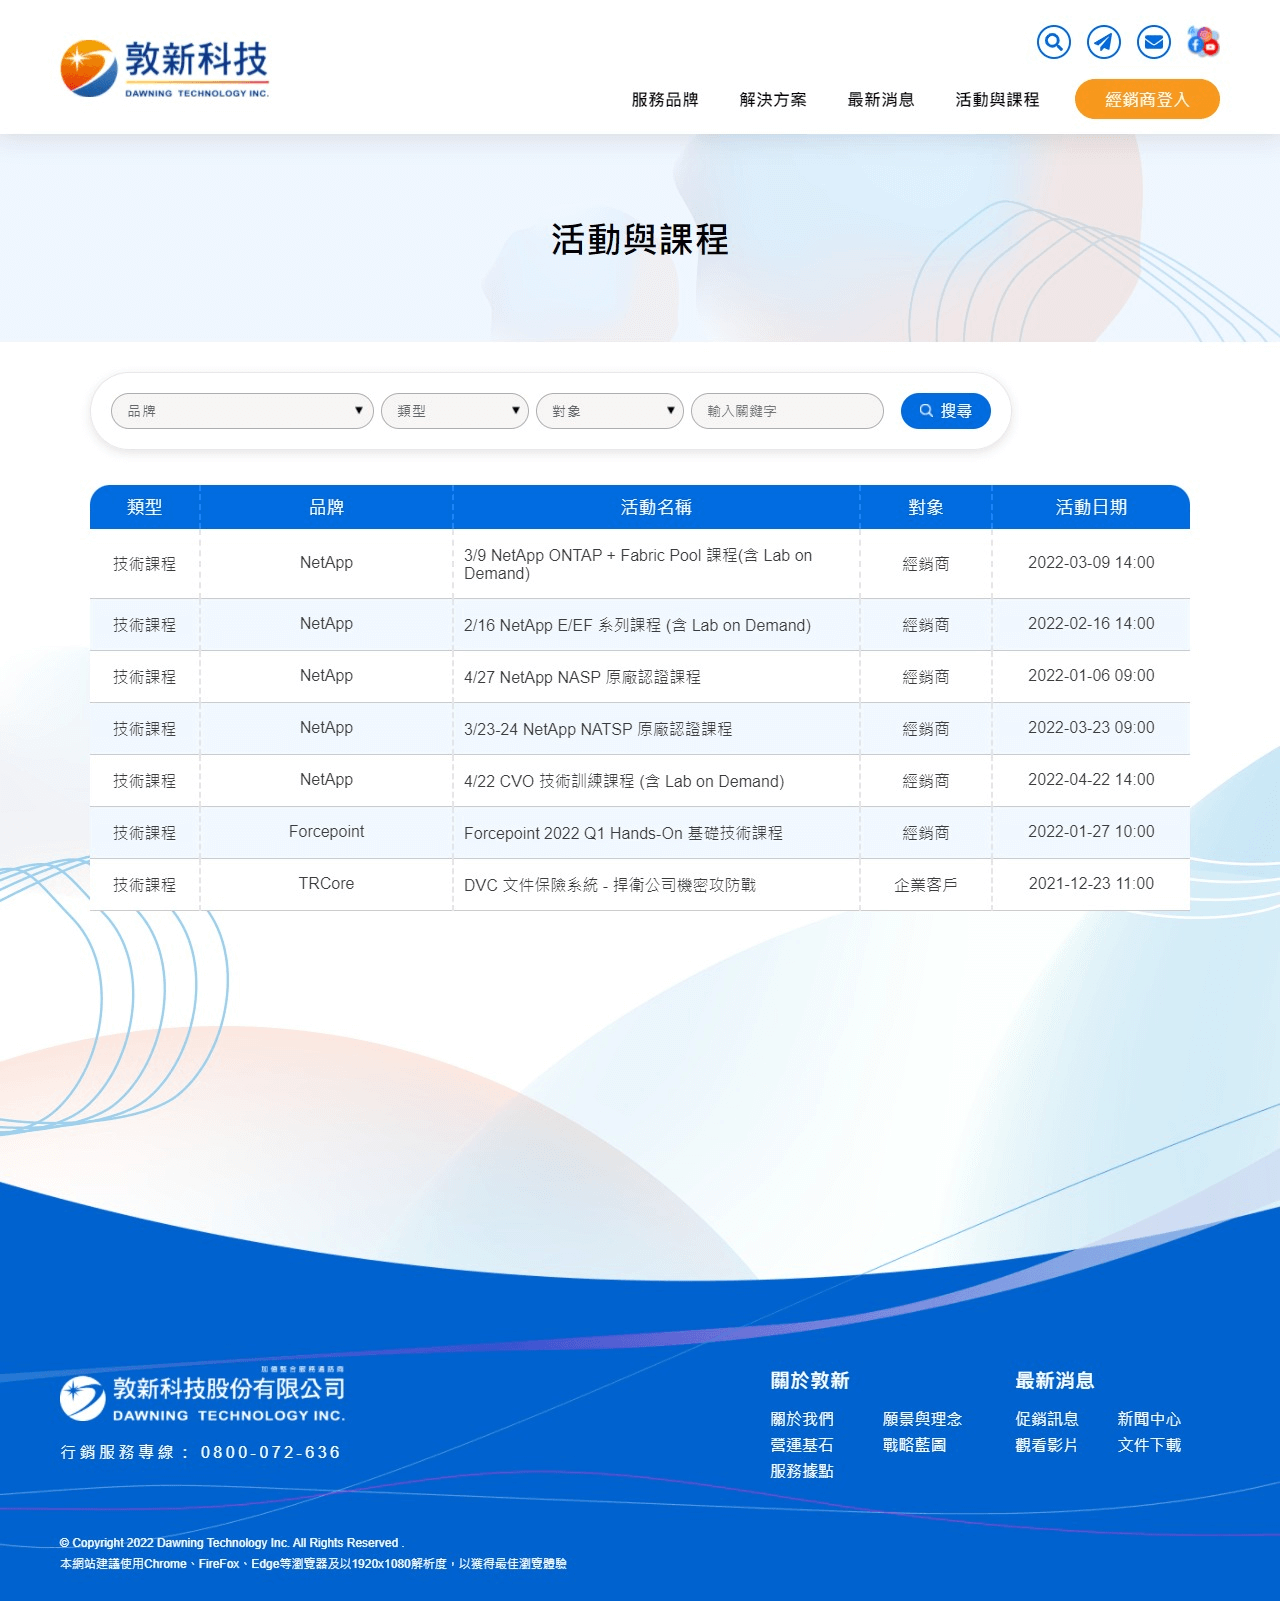
Task: Click the 類型 column header
Action: (x=145, y=507)
